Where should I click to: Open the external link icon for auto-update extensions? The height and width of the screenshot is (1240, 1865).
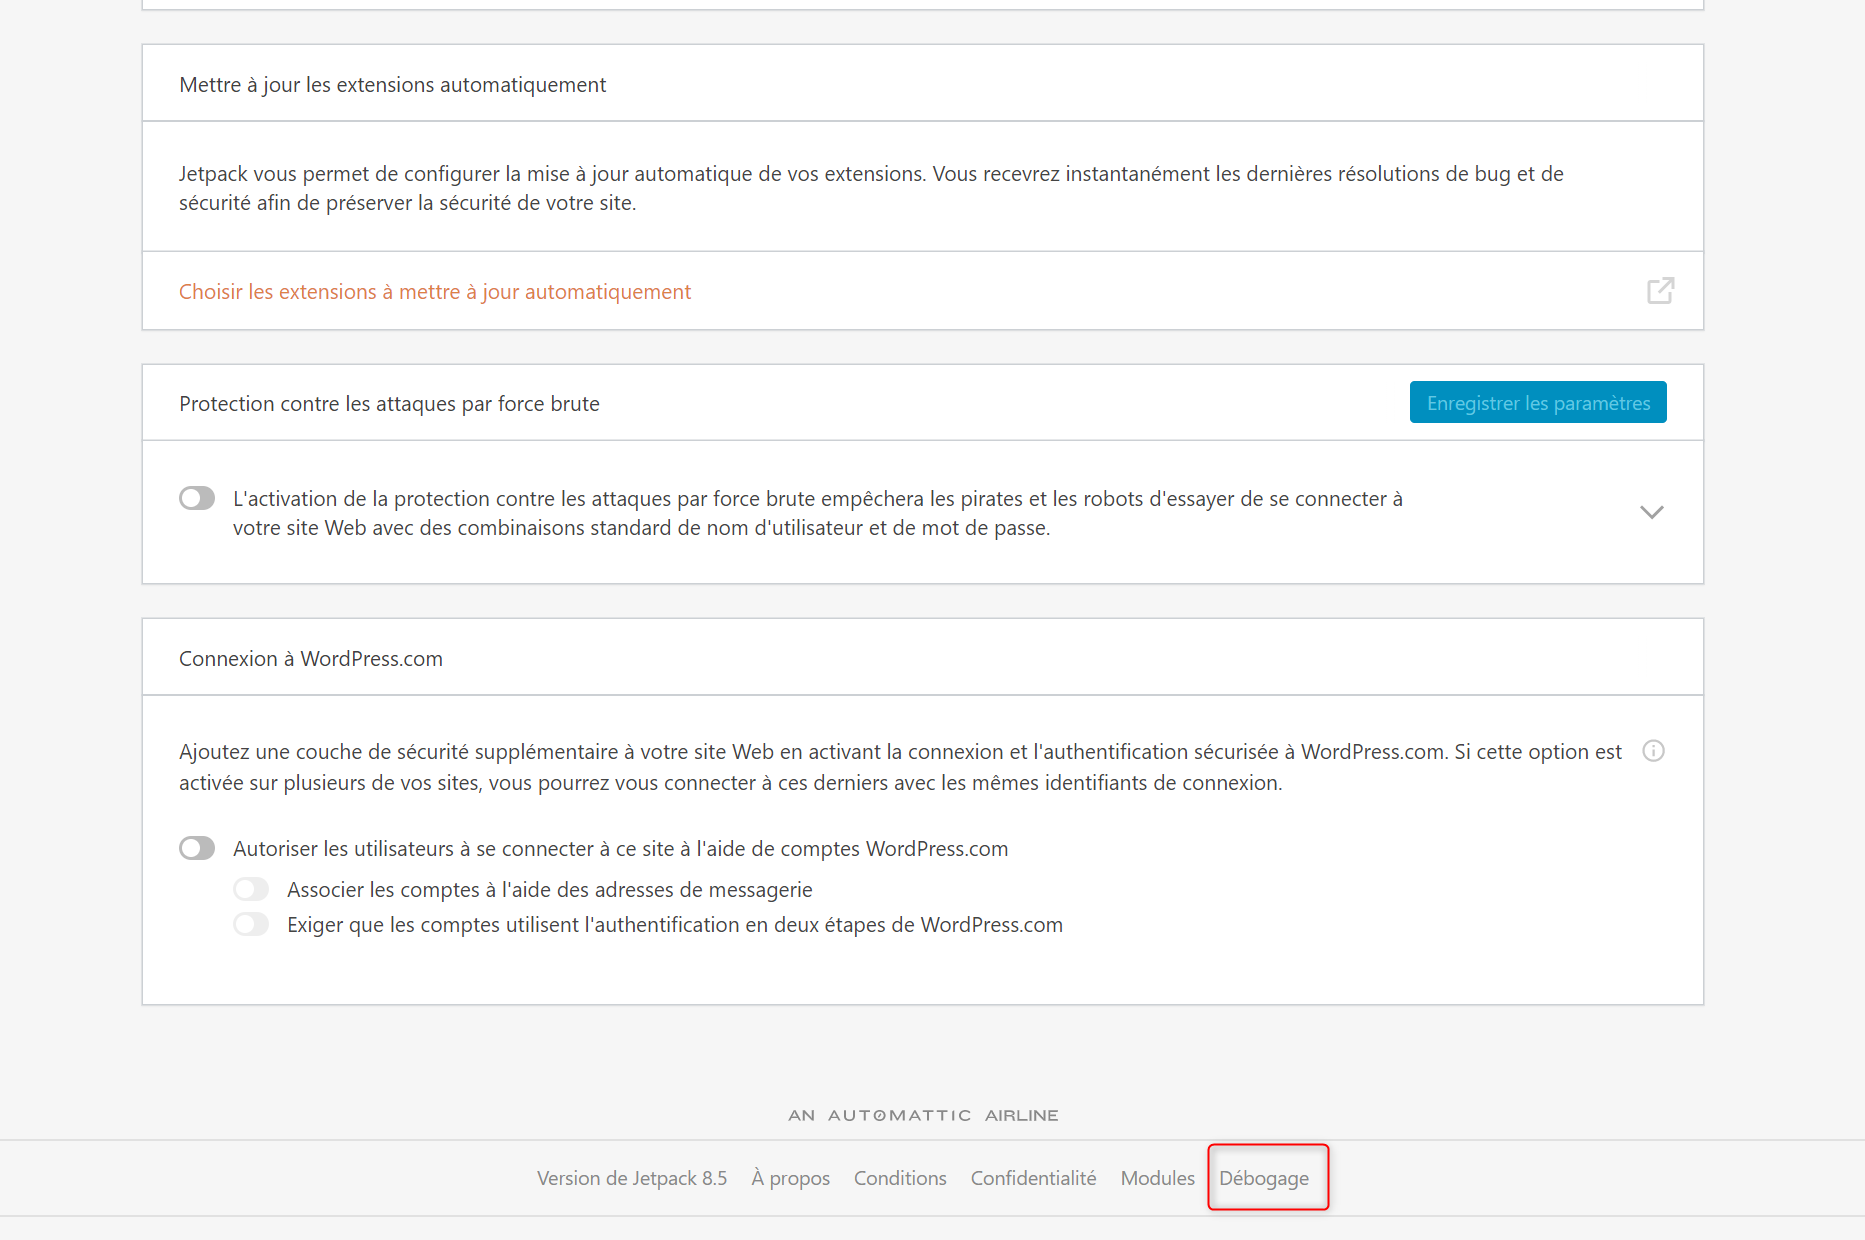(x=1660, y=291)
